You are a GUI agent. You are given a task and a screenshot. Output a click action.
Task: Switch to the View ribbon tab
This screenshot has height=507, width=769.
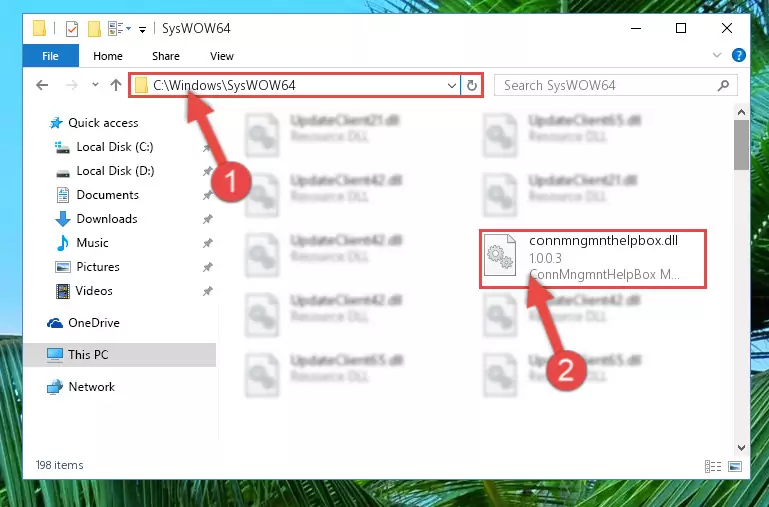tap(222, 56)
